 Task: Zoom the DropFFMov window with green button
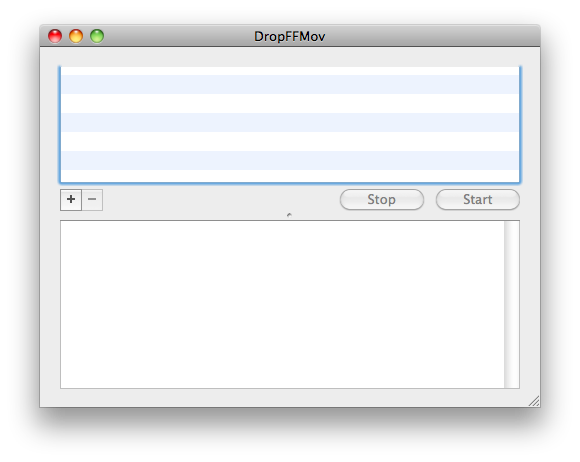[x=97, y=36]
